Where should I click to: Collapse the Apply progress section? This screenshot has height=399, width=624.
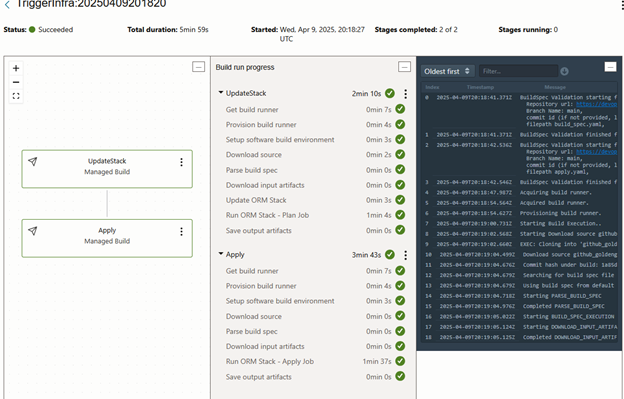click(221, 254)
